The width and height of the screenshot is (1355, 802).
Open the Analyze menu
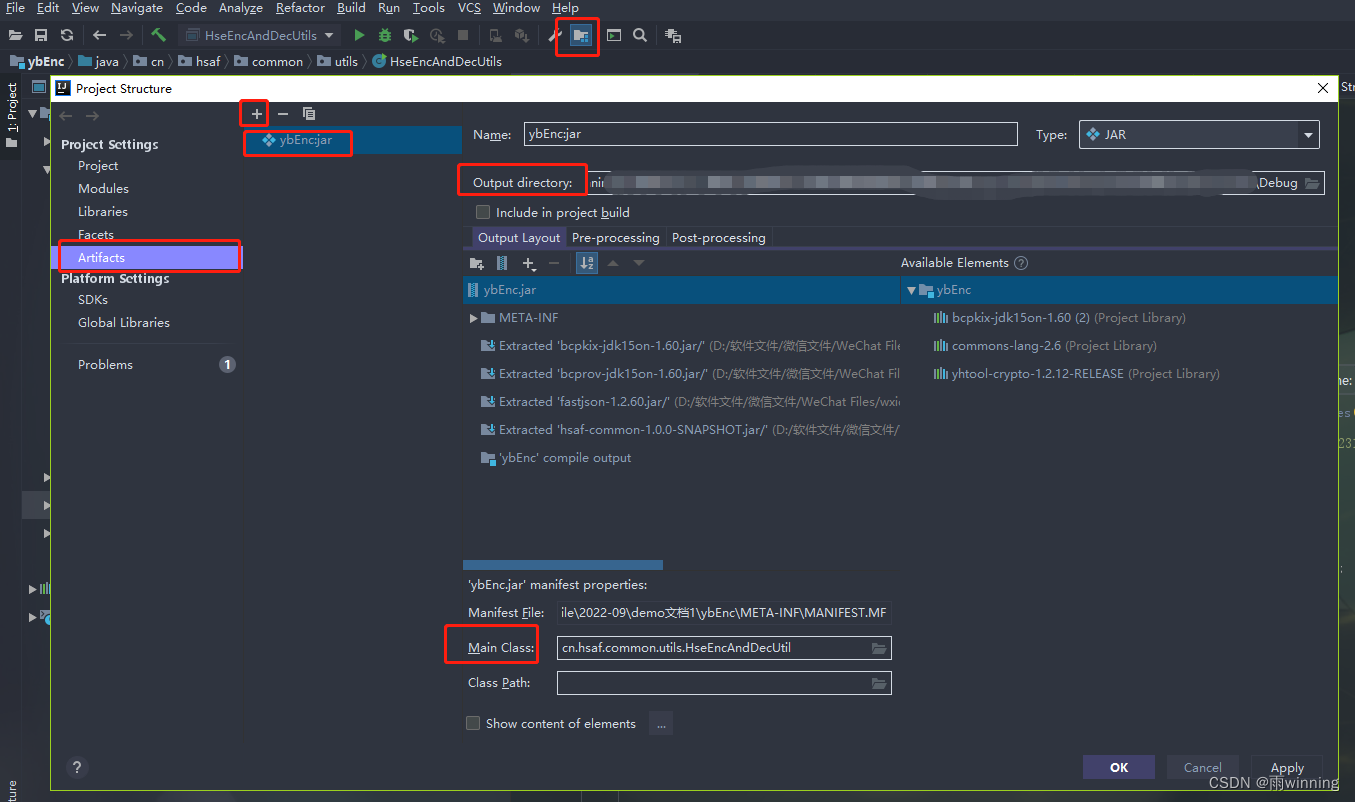[240, 8]
